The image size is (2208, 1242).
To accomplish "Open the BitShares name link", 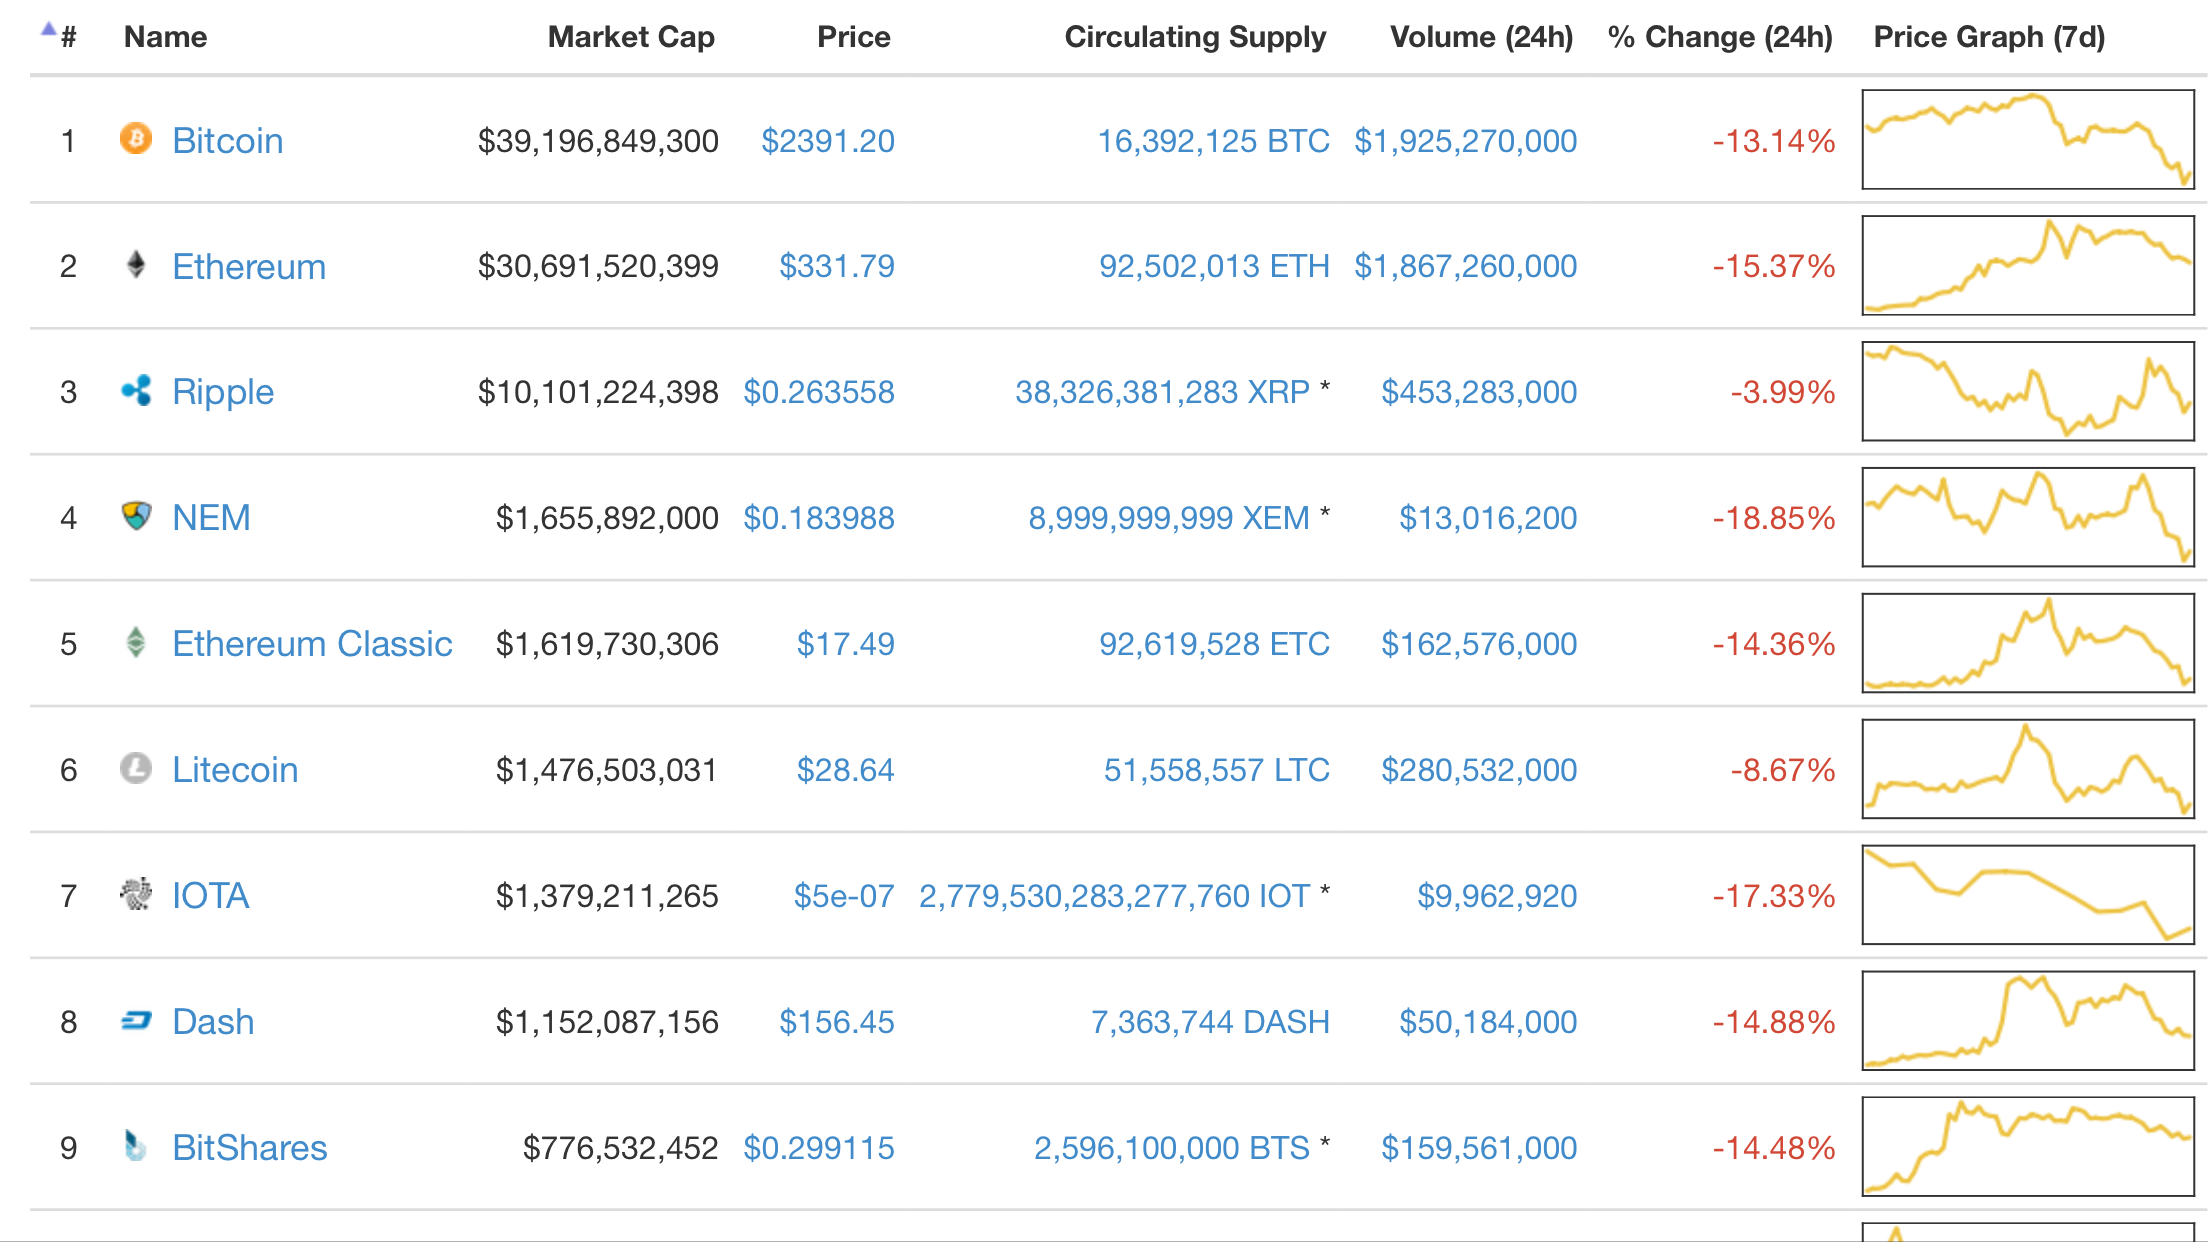I will (250, 1148).
